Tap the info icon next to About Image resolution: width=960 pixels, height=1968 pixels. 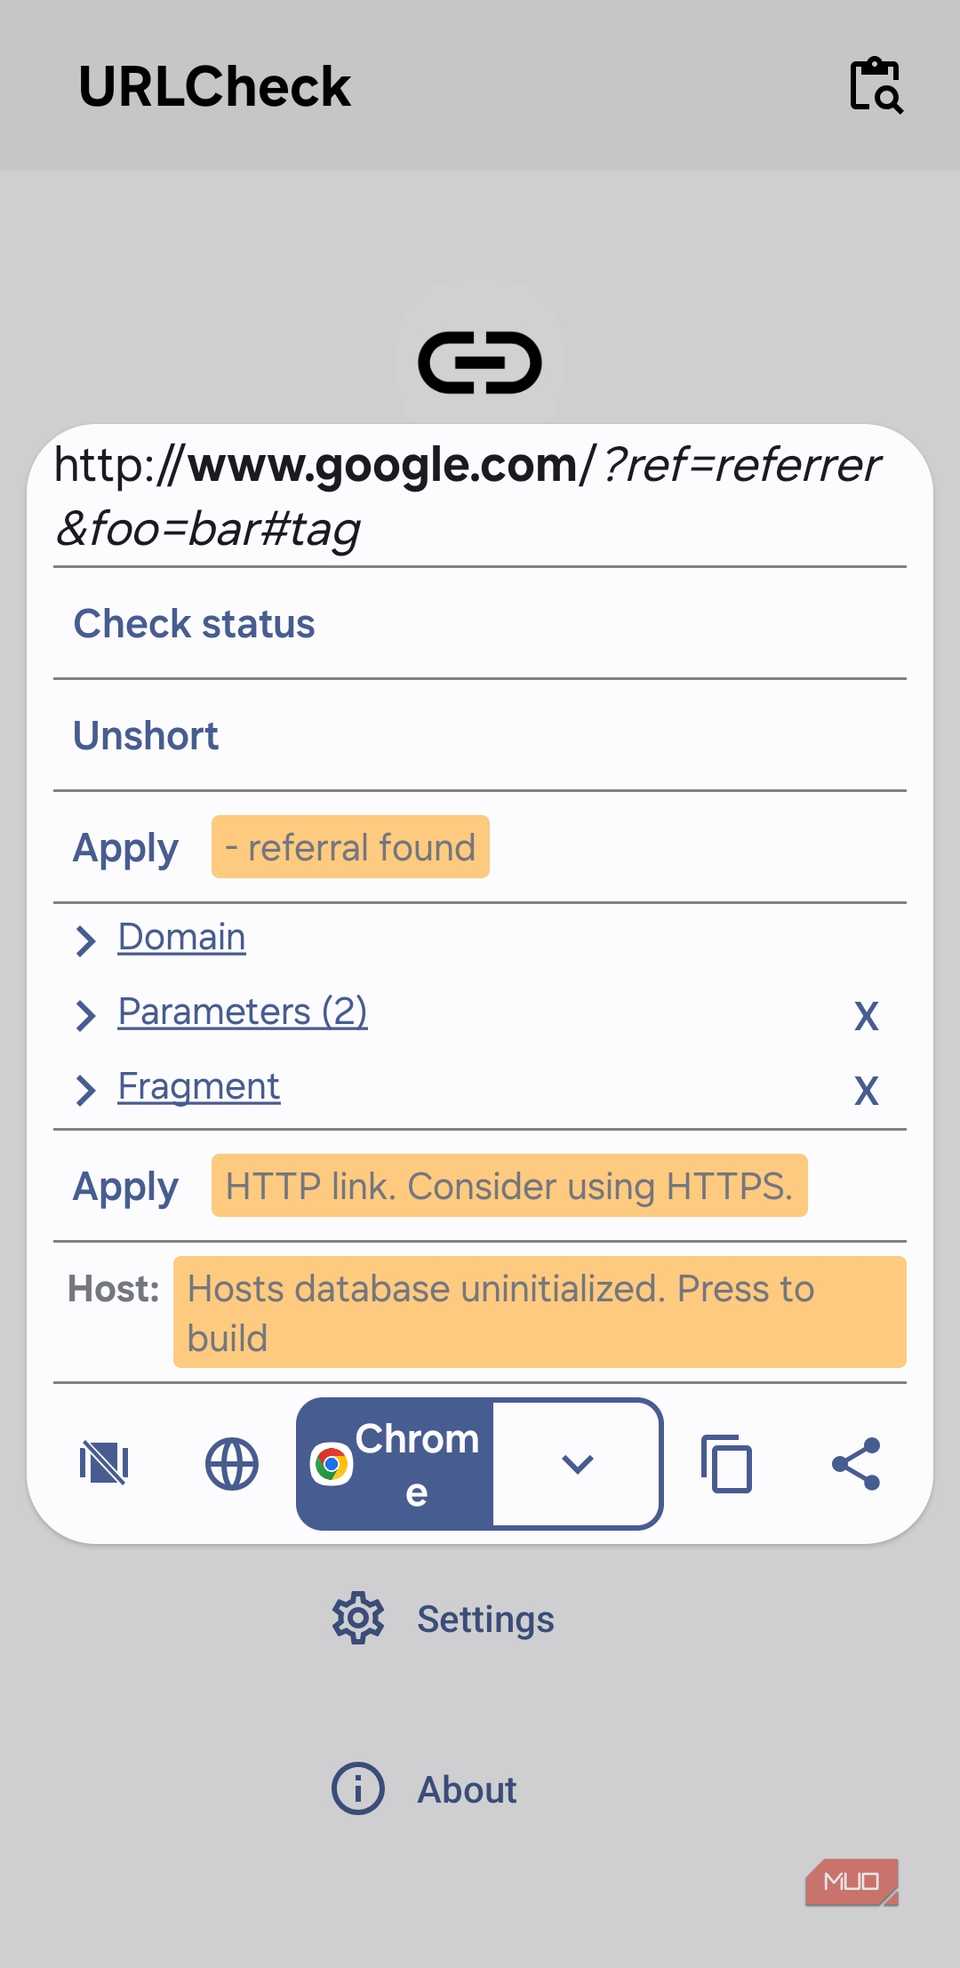point(357,1789)
